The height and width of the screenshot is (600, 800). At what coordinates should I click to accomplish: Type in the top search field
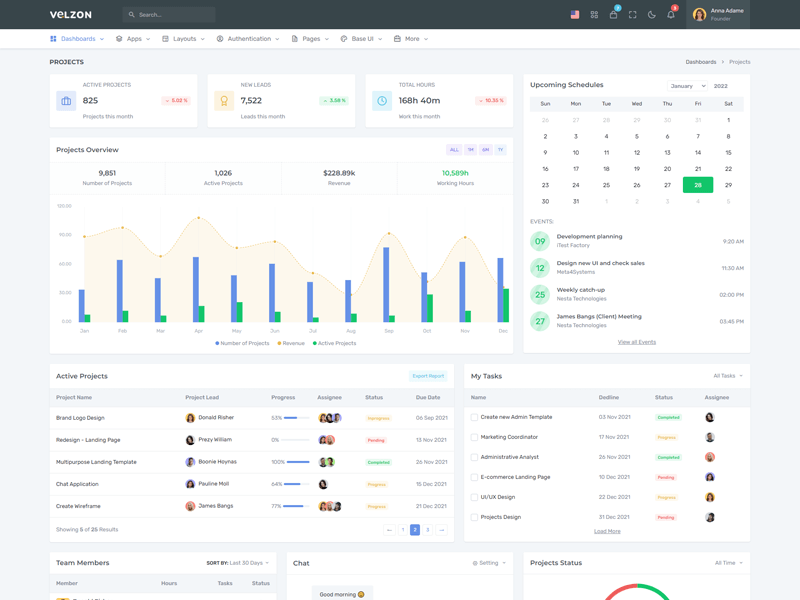(168, 14)
